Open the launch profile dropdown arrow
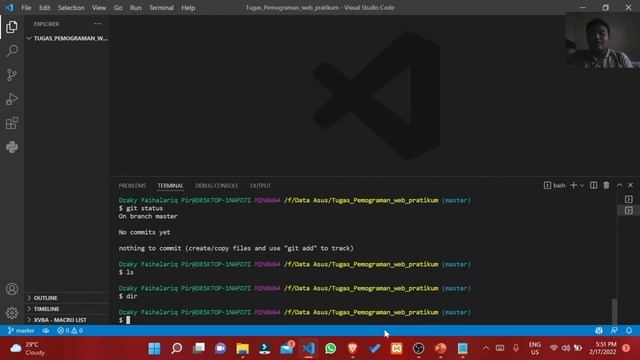 582,186
